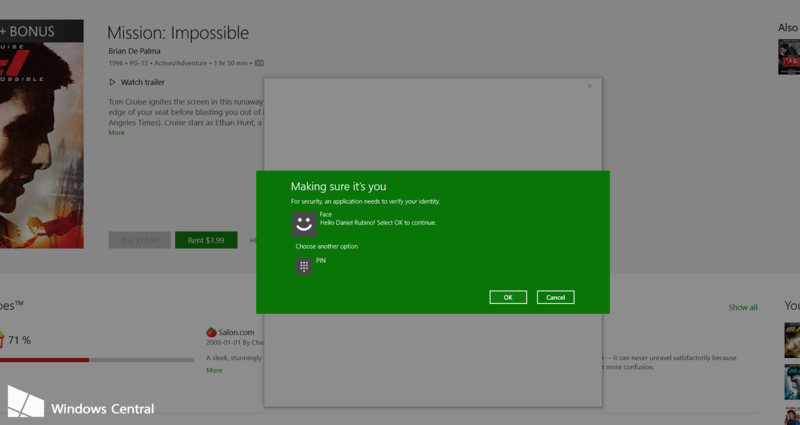Cancel the identity verification dialog
The height and width of the screenshot is (425, 800).
click(555, 297)
